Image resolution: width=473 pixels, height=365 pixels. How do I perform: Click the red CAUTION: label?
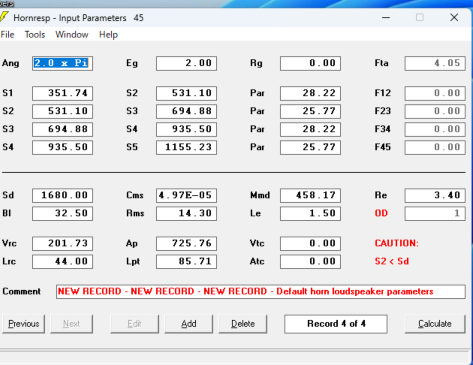click(396, 243)
